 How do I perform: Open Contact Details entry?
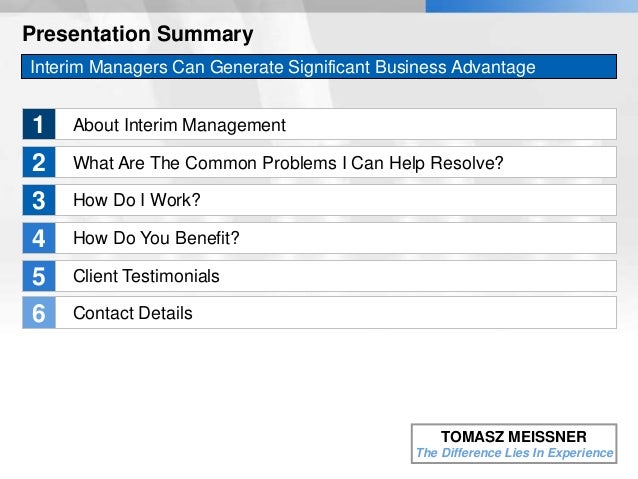coord(133,313)
